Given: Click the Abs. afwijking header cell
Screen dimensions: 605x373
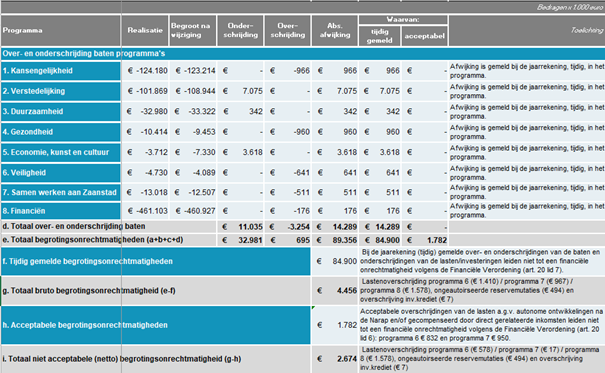Looking at the screenshot, I should [x=335, y=30].
